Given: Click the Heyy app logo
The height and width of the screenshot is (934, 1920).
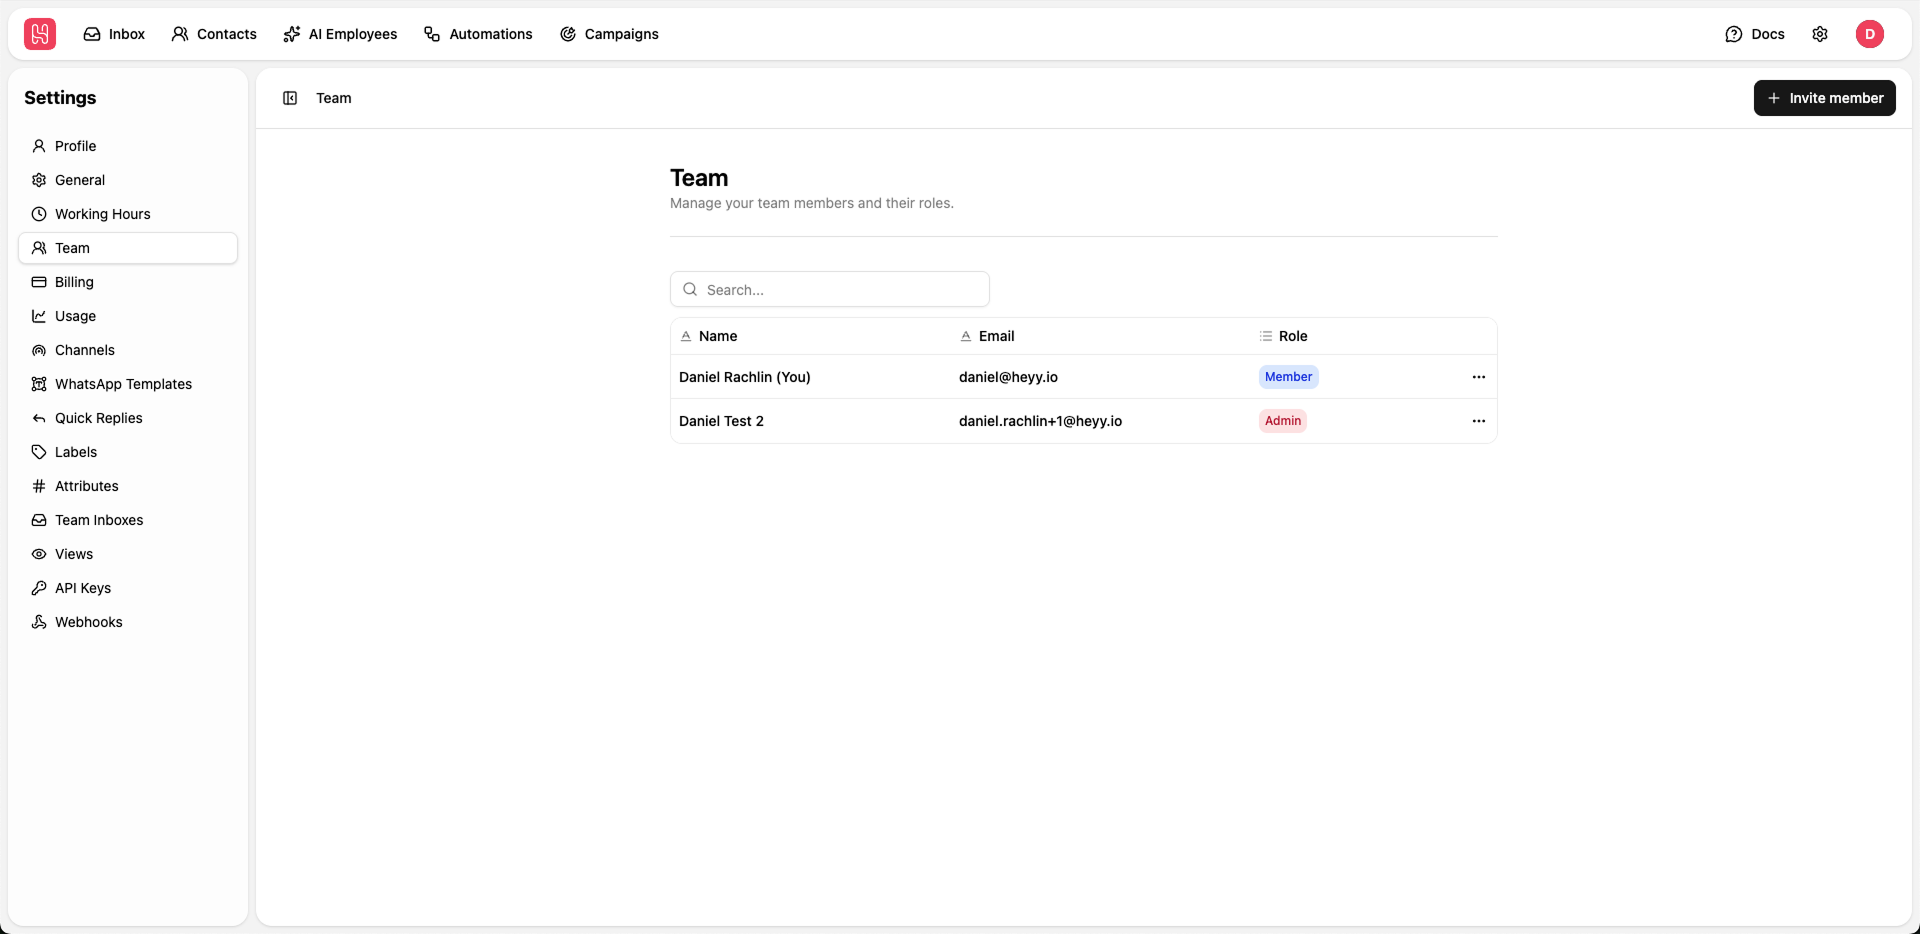Looking at the screenshot, I should coord(38,33).
